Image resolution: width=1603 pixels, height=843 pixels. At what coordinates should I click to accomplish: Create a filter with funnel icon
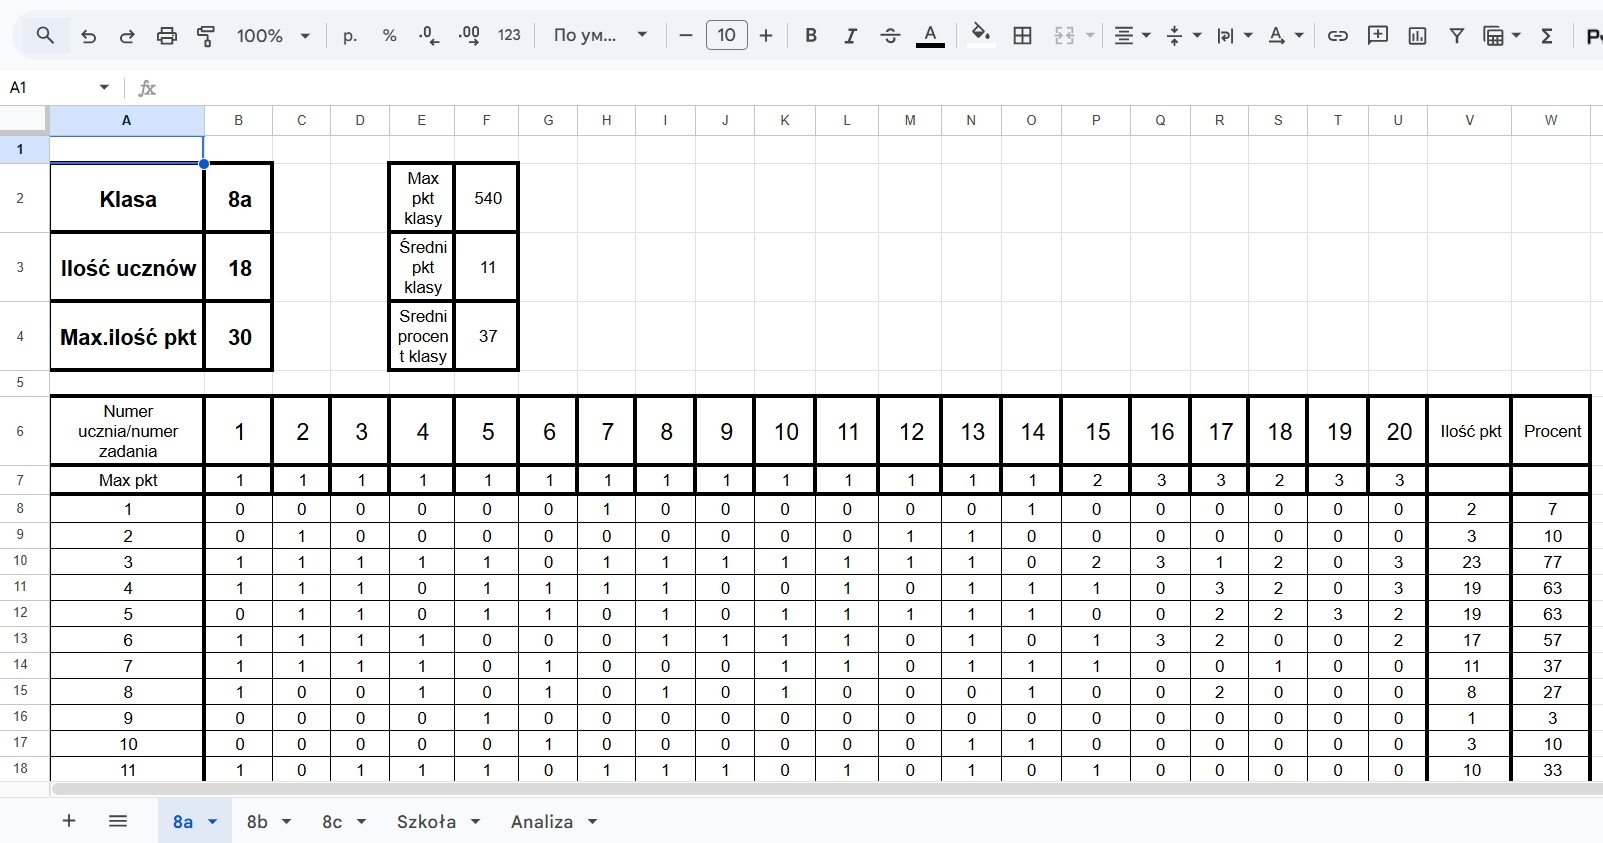click(x=1457, y=36)
